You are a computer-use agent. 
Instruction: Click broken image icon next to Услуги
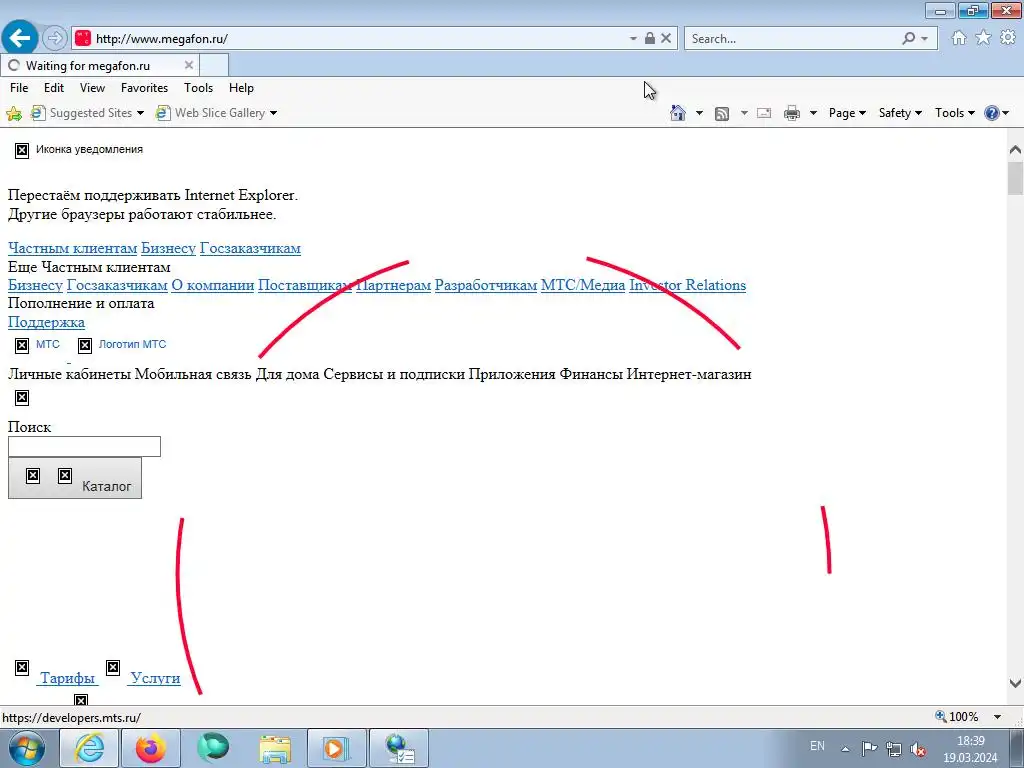point(113,667)
